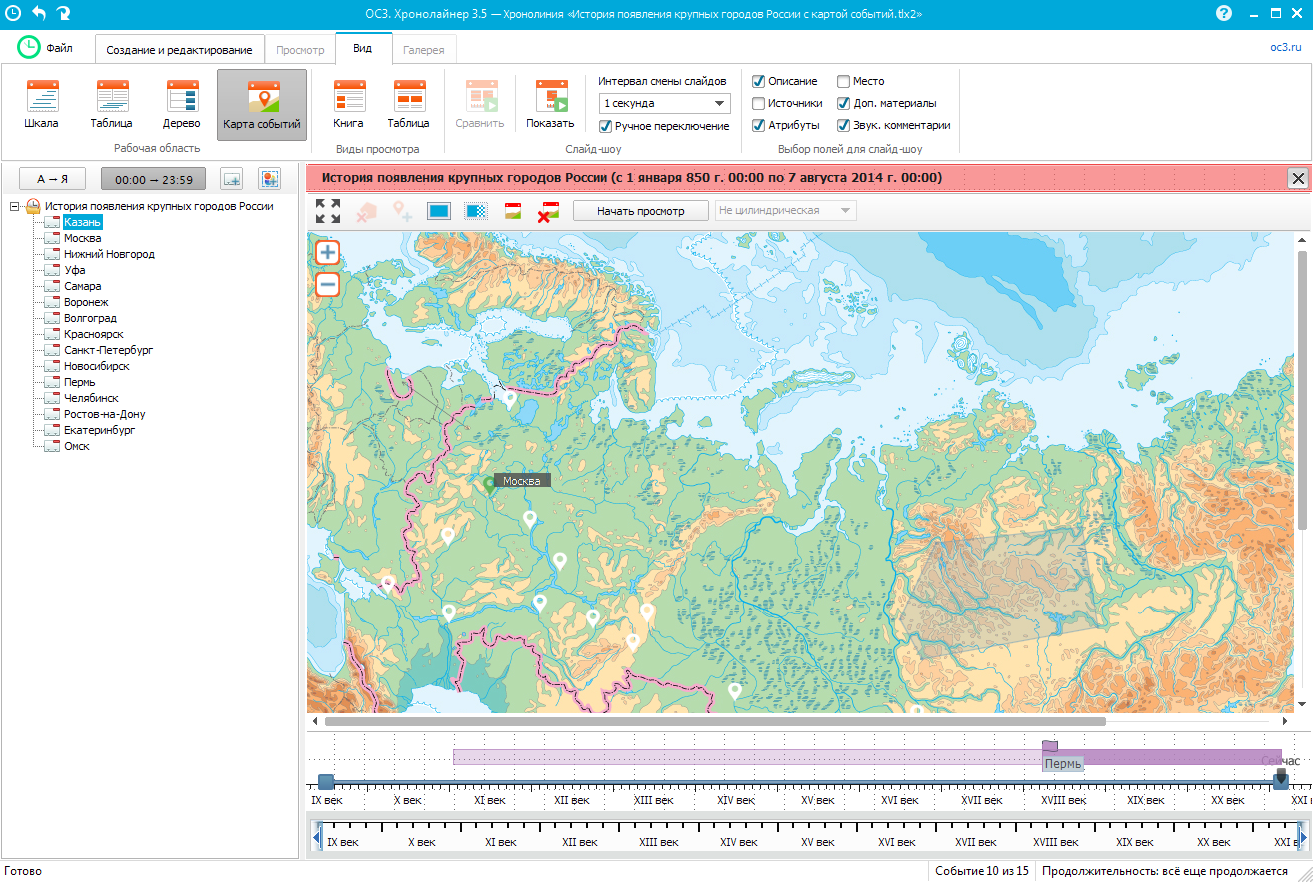Image resolution: width=1313 pixels, height=882 pixels.
Task: Zoom in on the map with plus control
Action: coord(326,252)
